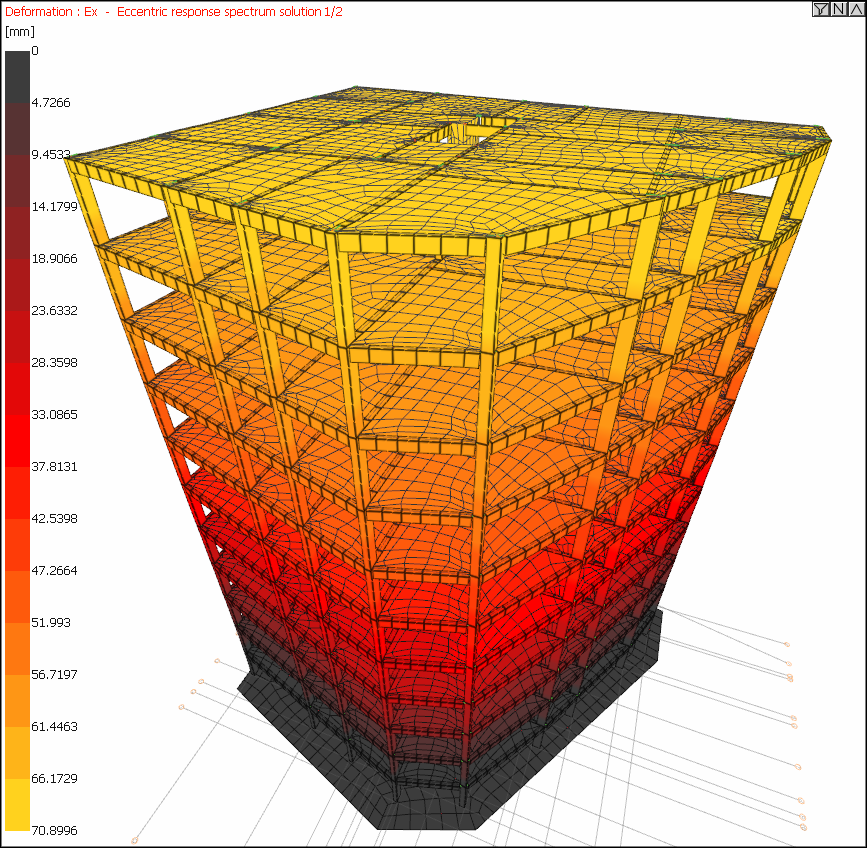This screenshot has height=848, width=867.
Task: Select the yellow bottom legend swatch
Action: pyautogui.click(x=17, y=804)
